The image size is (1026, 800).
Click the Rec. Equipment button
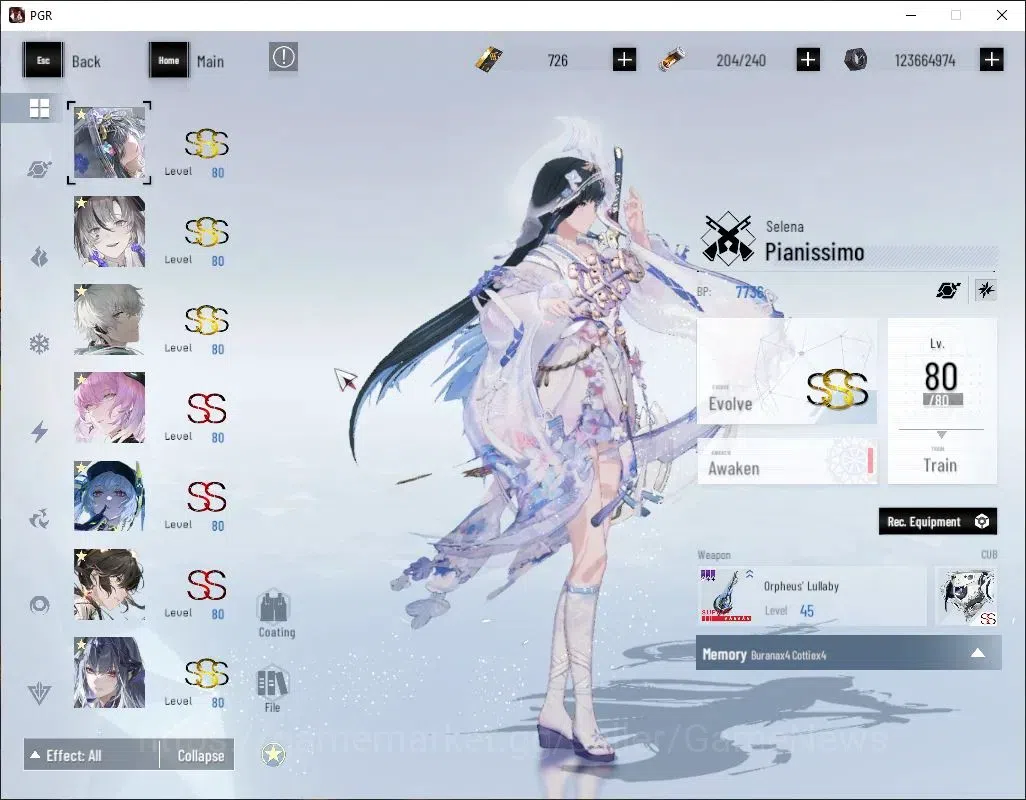pyautogui.click(x=938, y=521)
